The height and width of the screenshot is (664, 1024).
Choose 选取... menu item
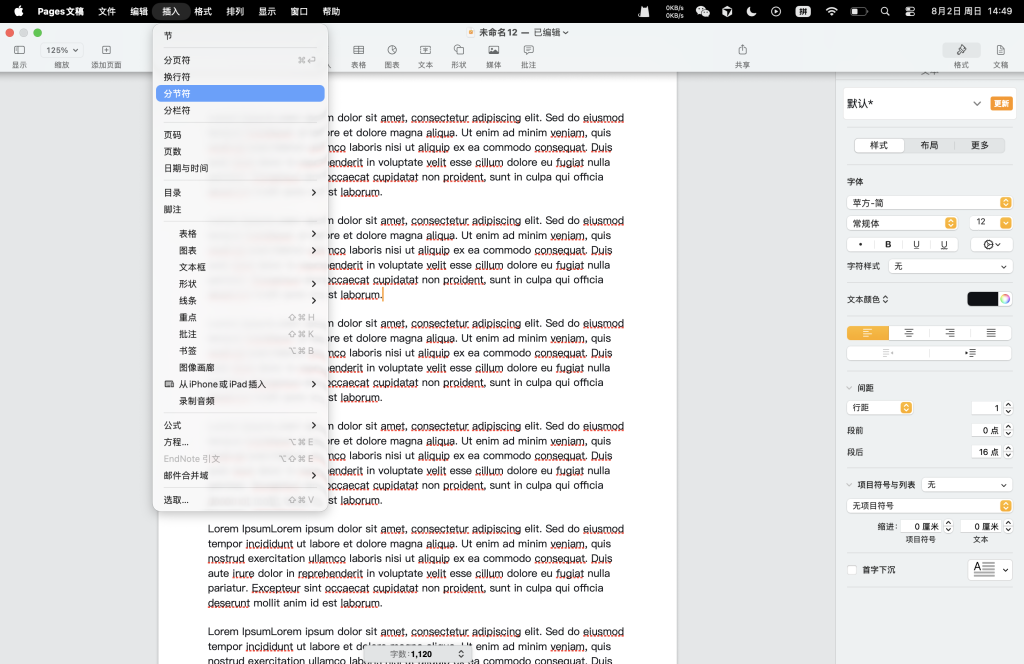pos(240,500)
